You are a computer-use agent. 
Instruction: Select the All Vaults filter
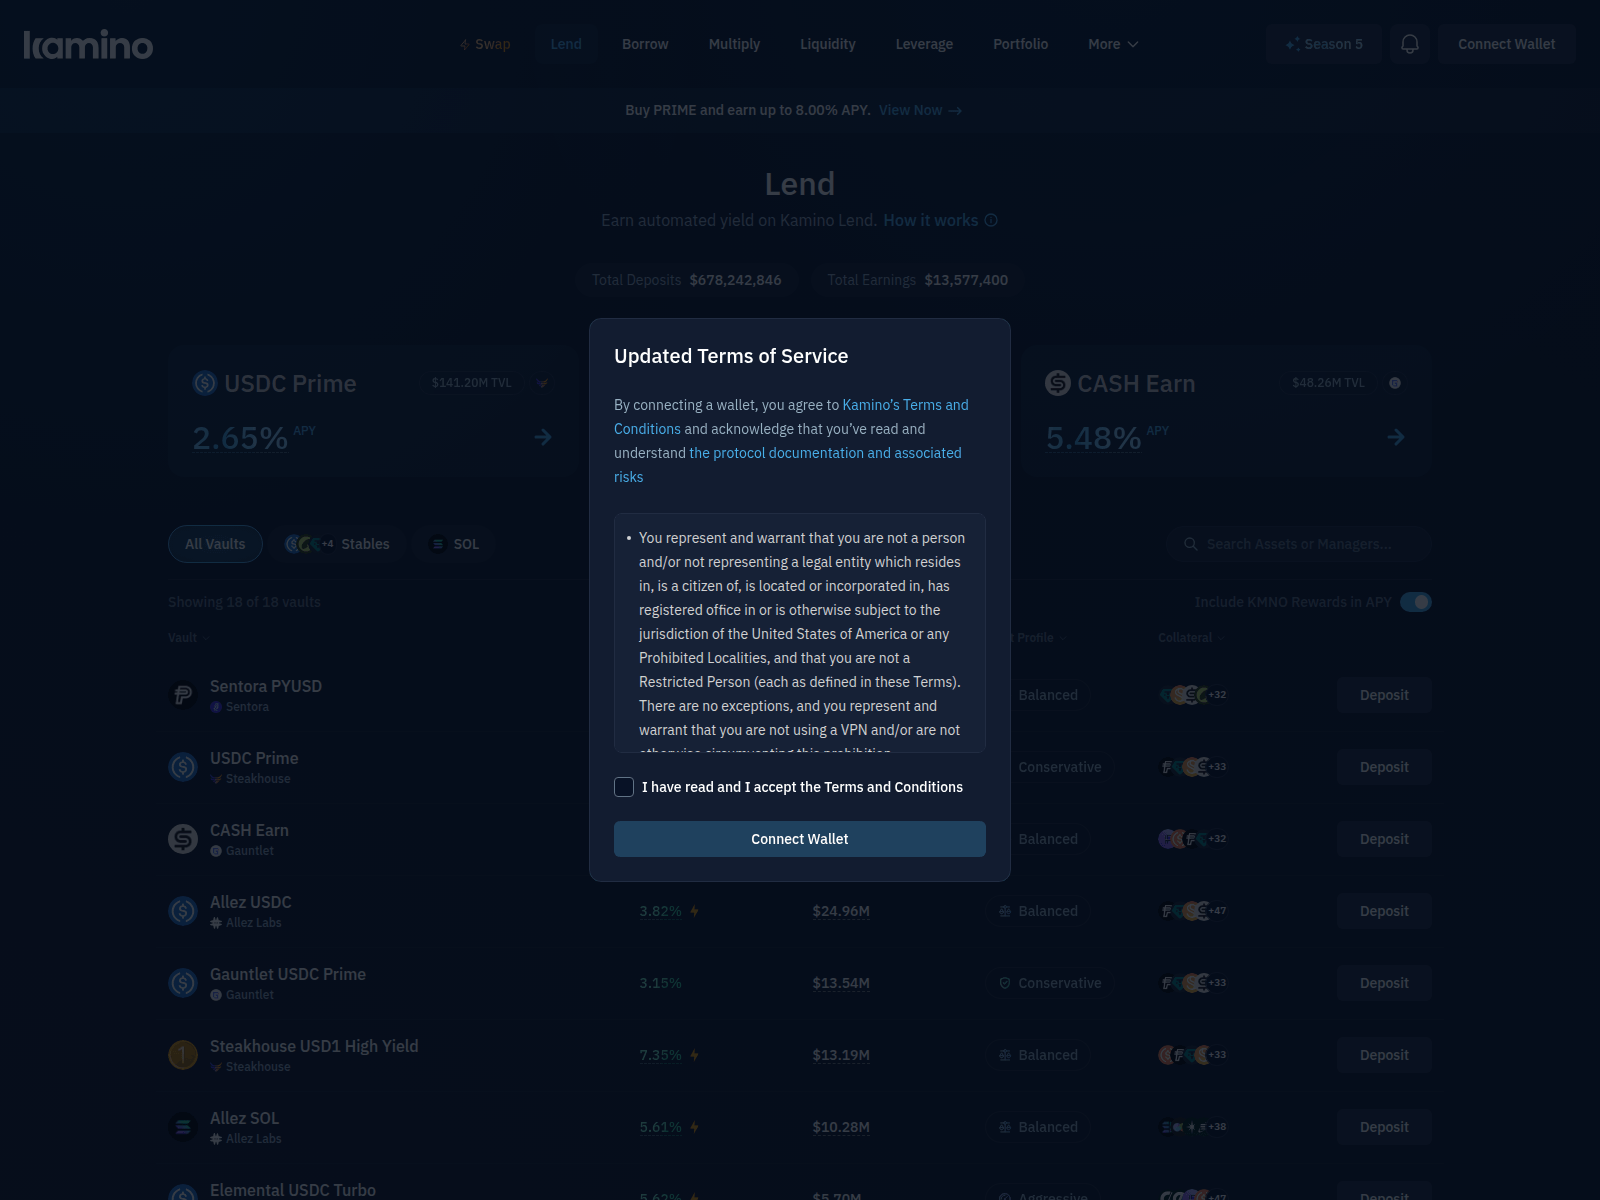(215, 544)
